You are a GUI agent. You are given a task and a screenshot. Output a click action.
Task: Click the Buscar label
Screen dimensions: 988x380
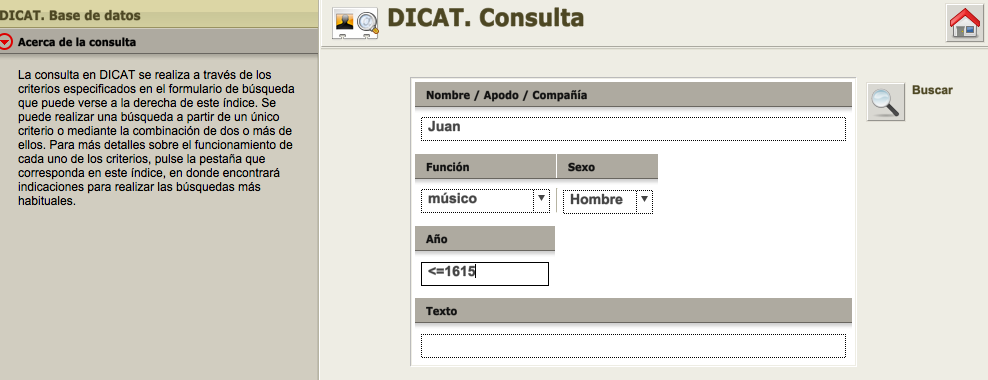932,90
